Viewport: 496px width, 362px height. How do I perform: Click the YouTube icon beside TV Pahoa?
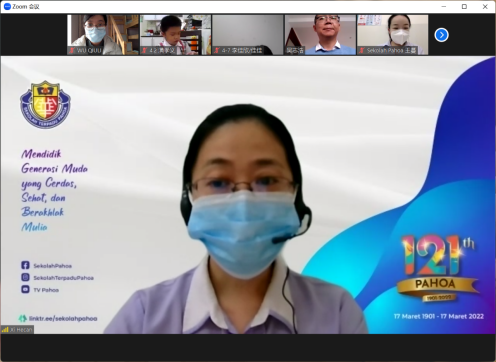[25, 289]
